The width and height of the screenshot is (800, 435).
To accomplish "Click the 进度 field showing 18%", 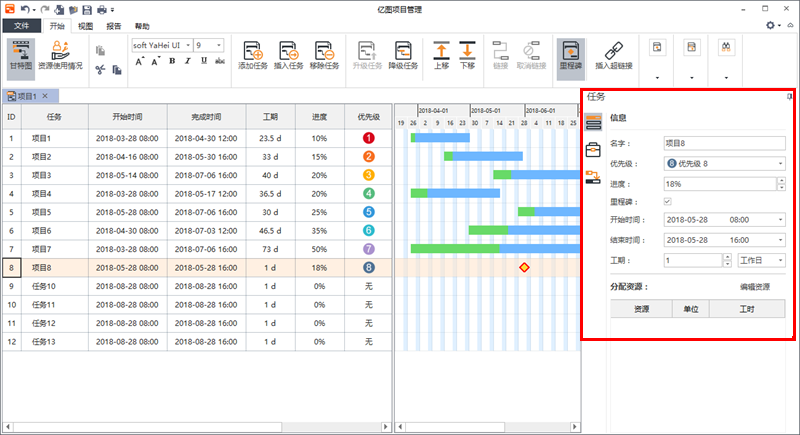I will 720,184.
